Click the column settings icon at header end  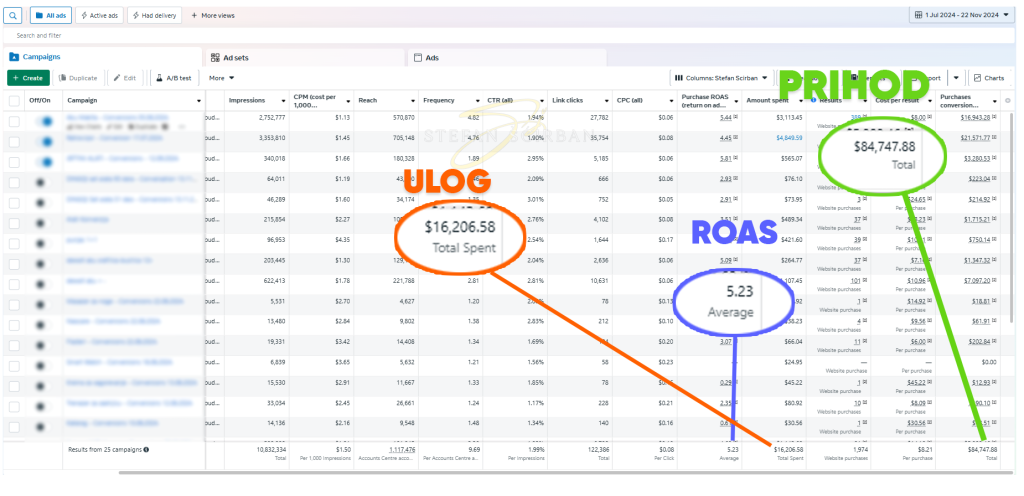pos(1007,101)
